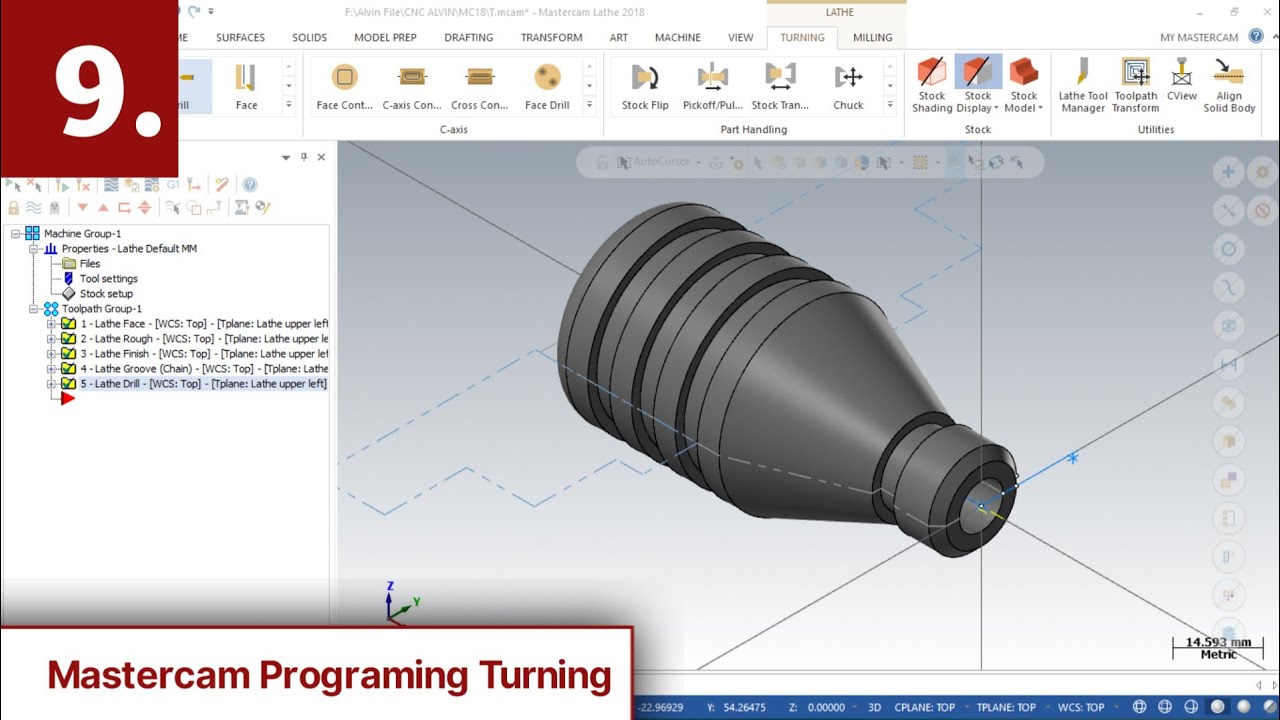Open the Toolpaths Manager panel options arrow
The height and width of the screenshot is (720, 1280).
pyautogui.click(x=286, y=157)
